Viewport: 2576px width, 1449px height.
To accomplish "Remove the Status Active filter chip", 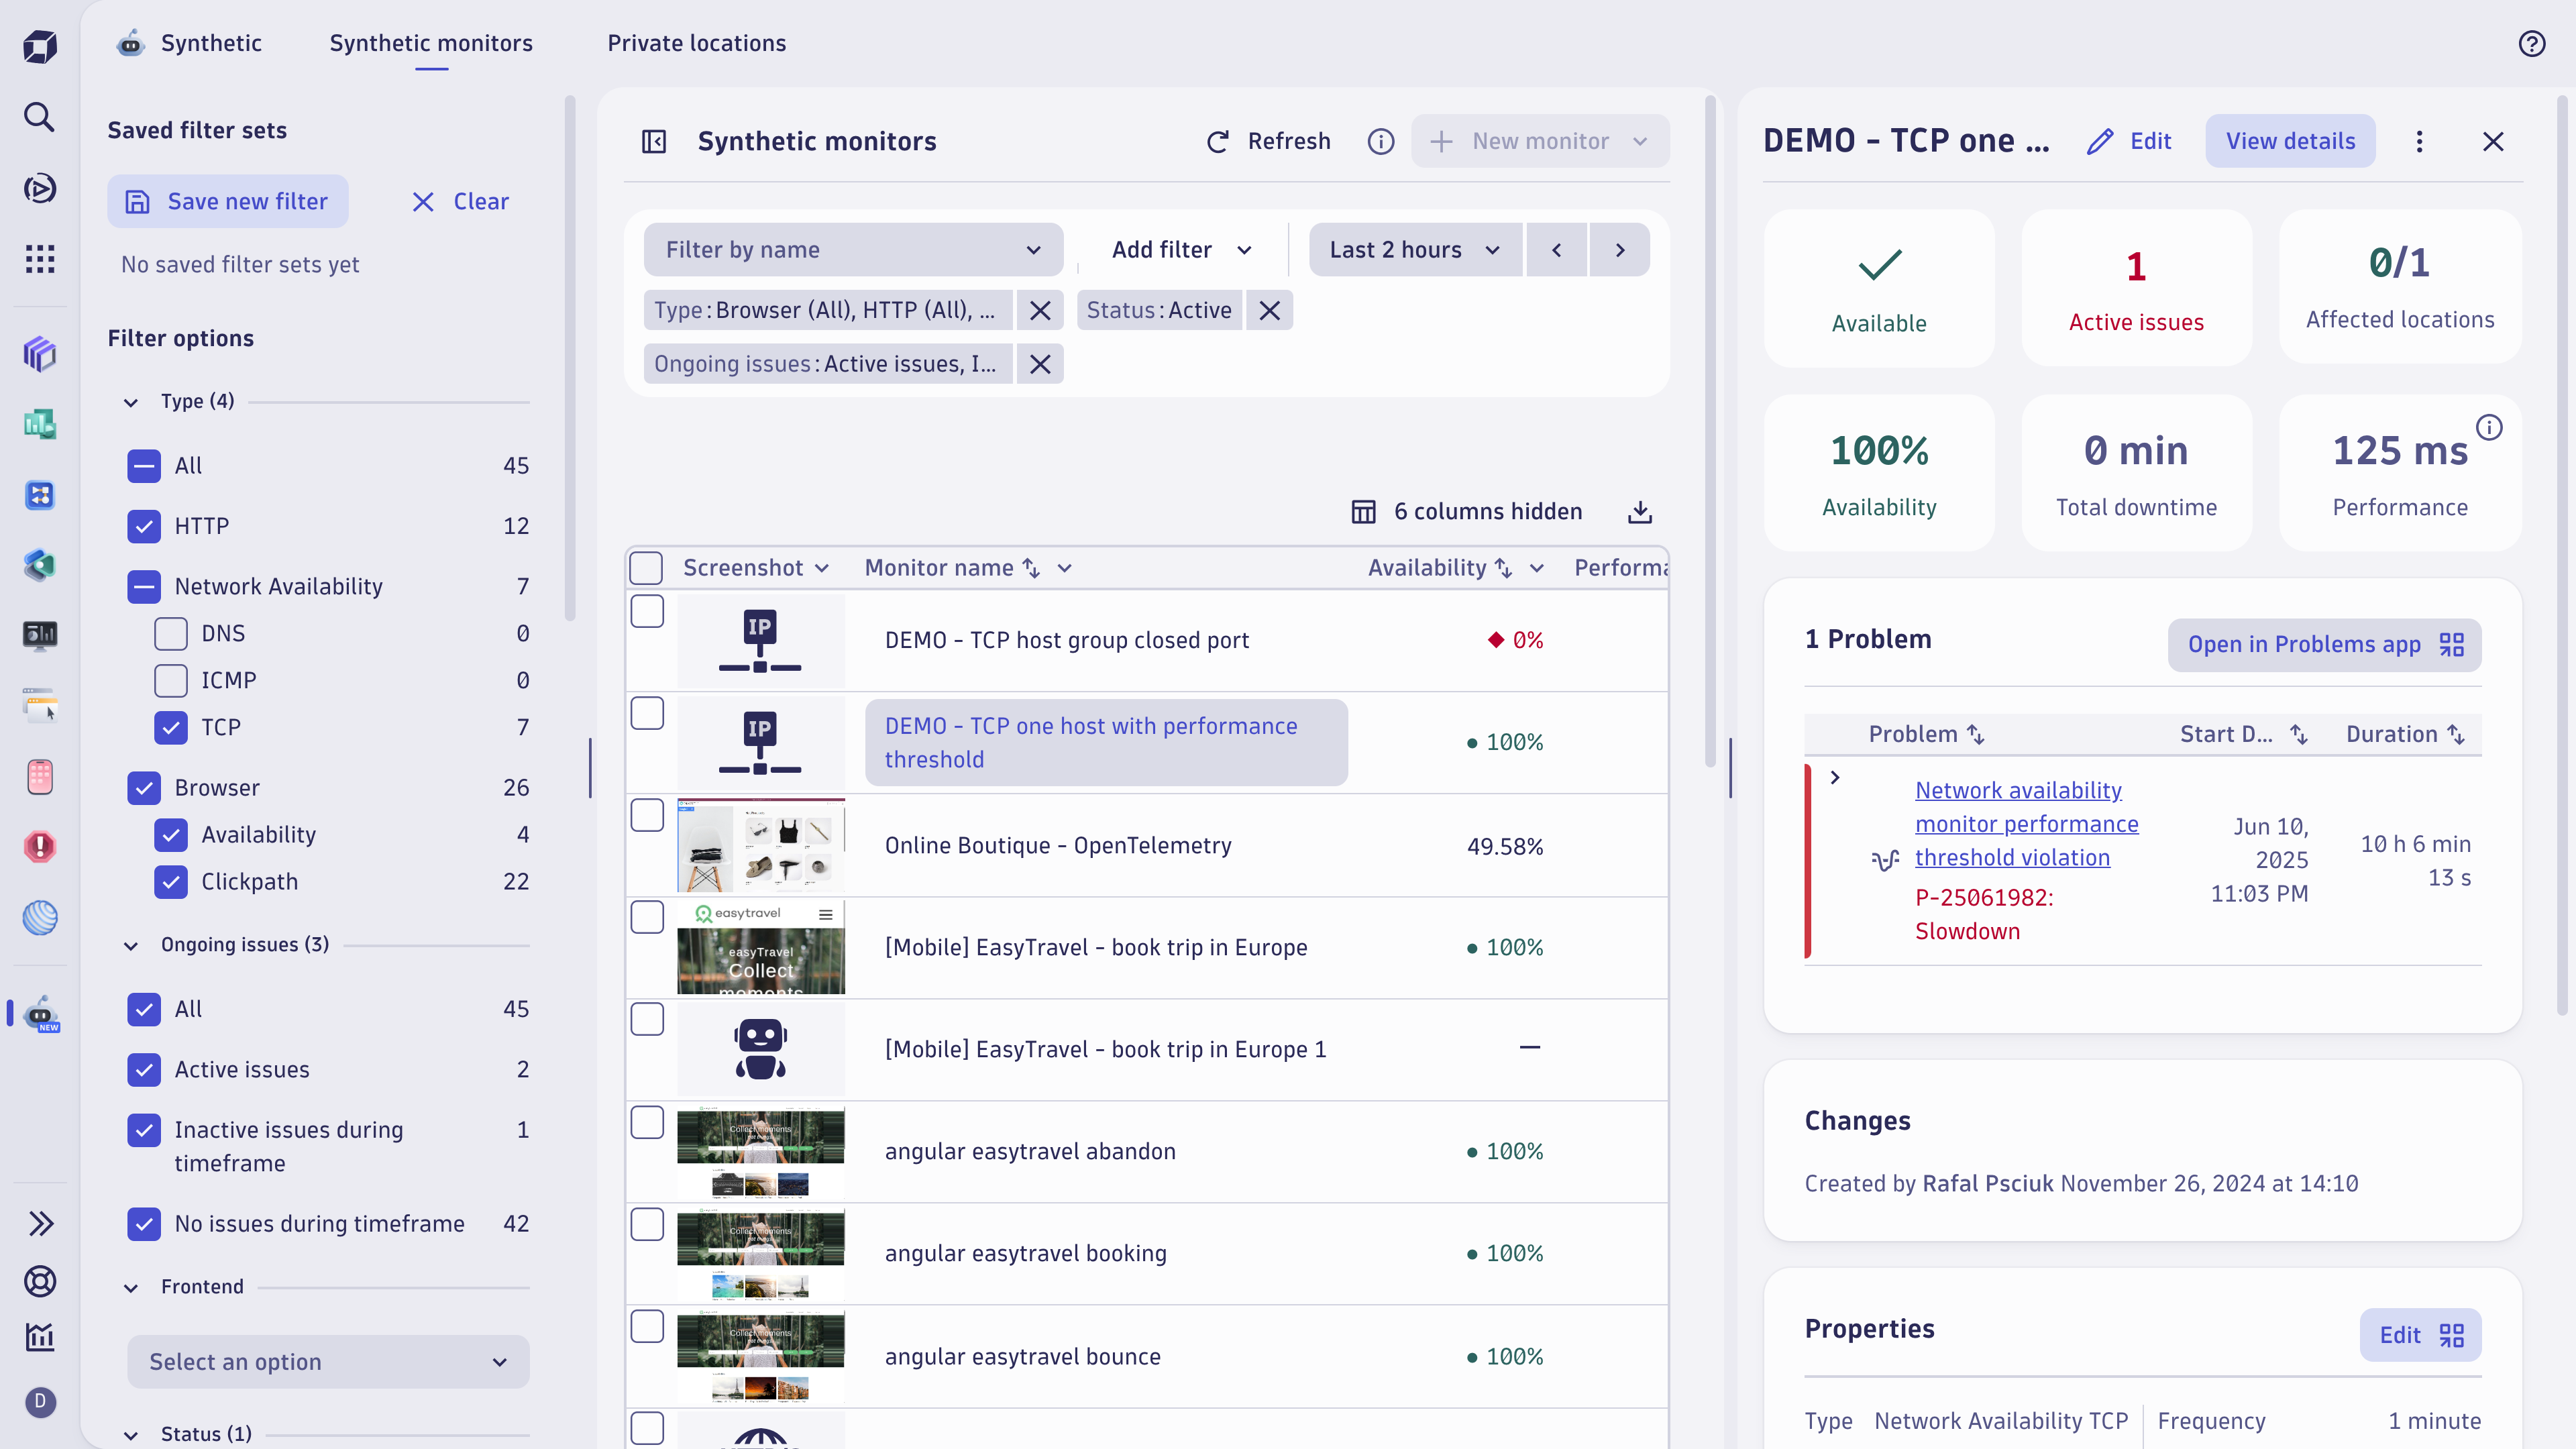I will 1269,310.
